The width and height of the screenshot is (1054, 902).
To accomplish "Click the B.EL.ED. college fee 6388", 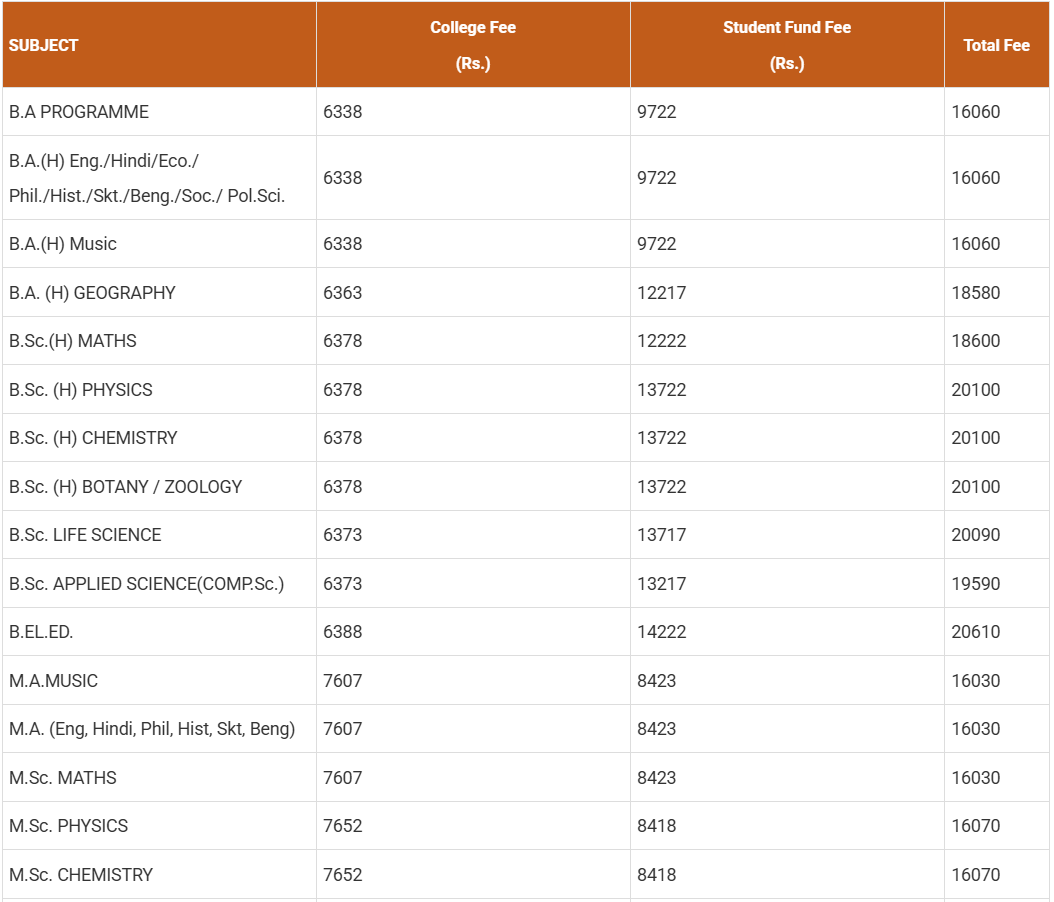I will (x=343, y=632).
